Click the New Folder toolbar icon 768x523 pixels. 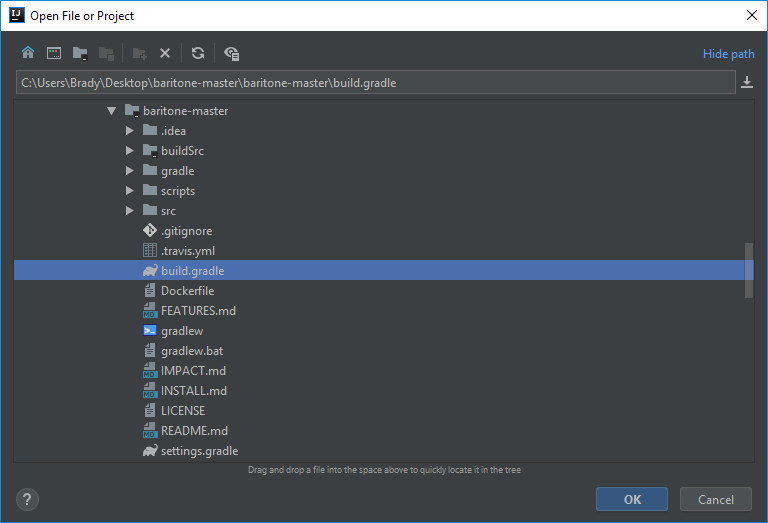(140, 53)
